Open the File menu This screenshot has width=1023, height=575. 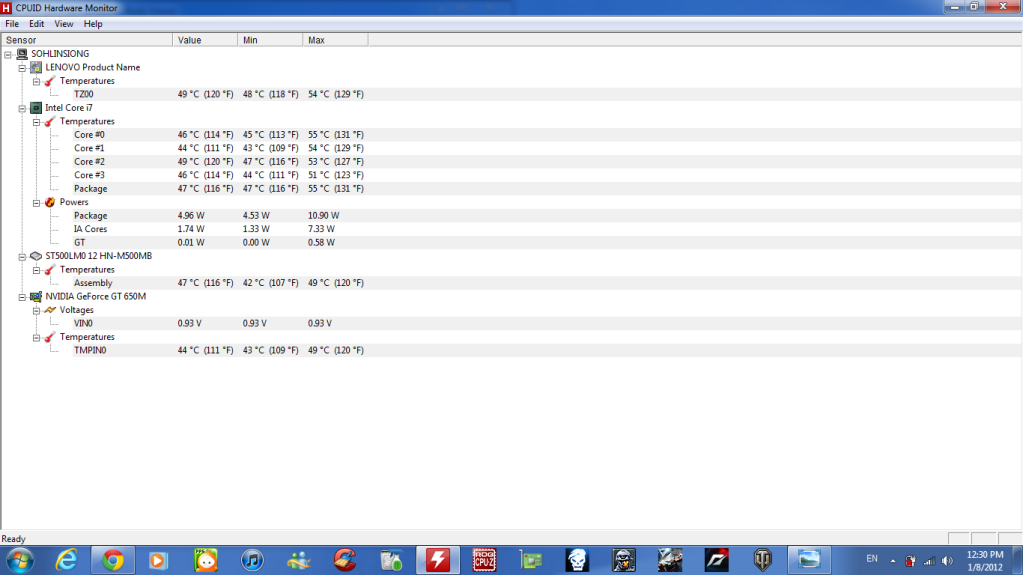(x=12, y=23)
